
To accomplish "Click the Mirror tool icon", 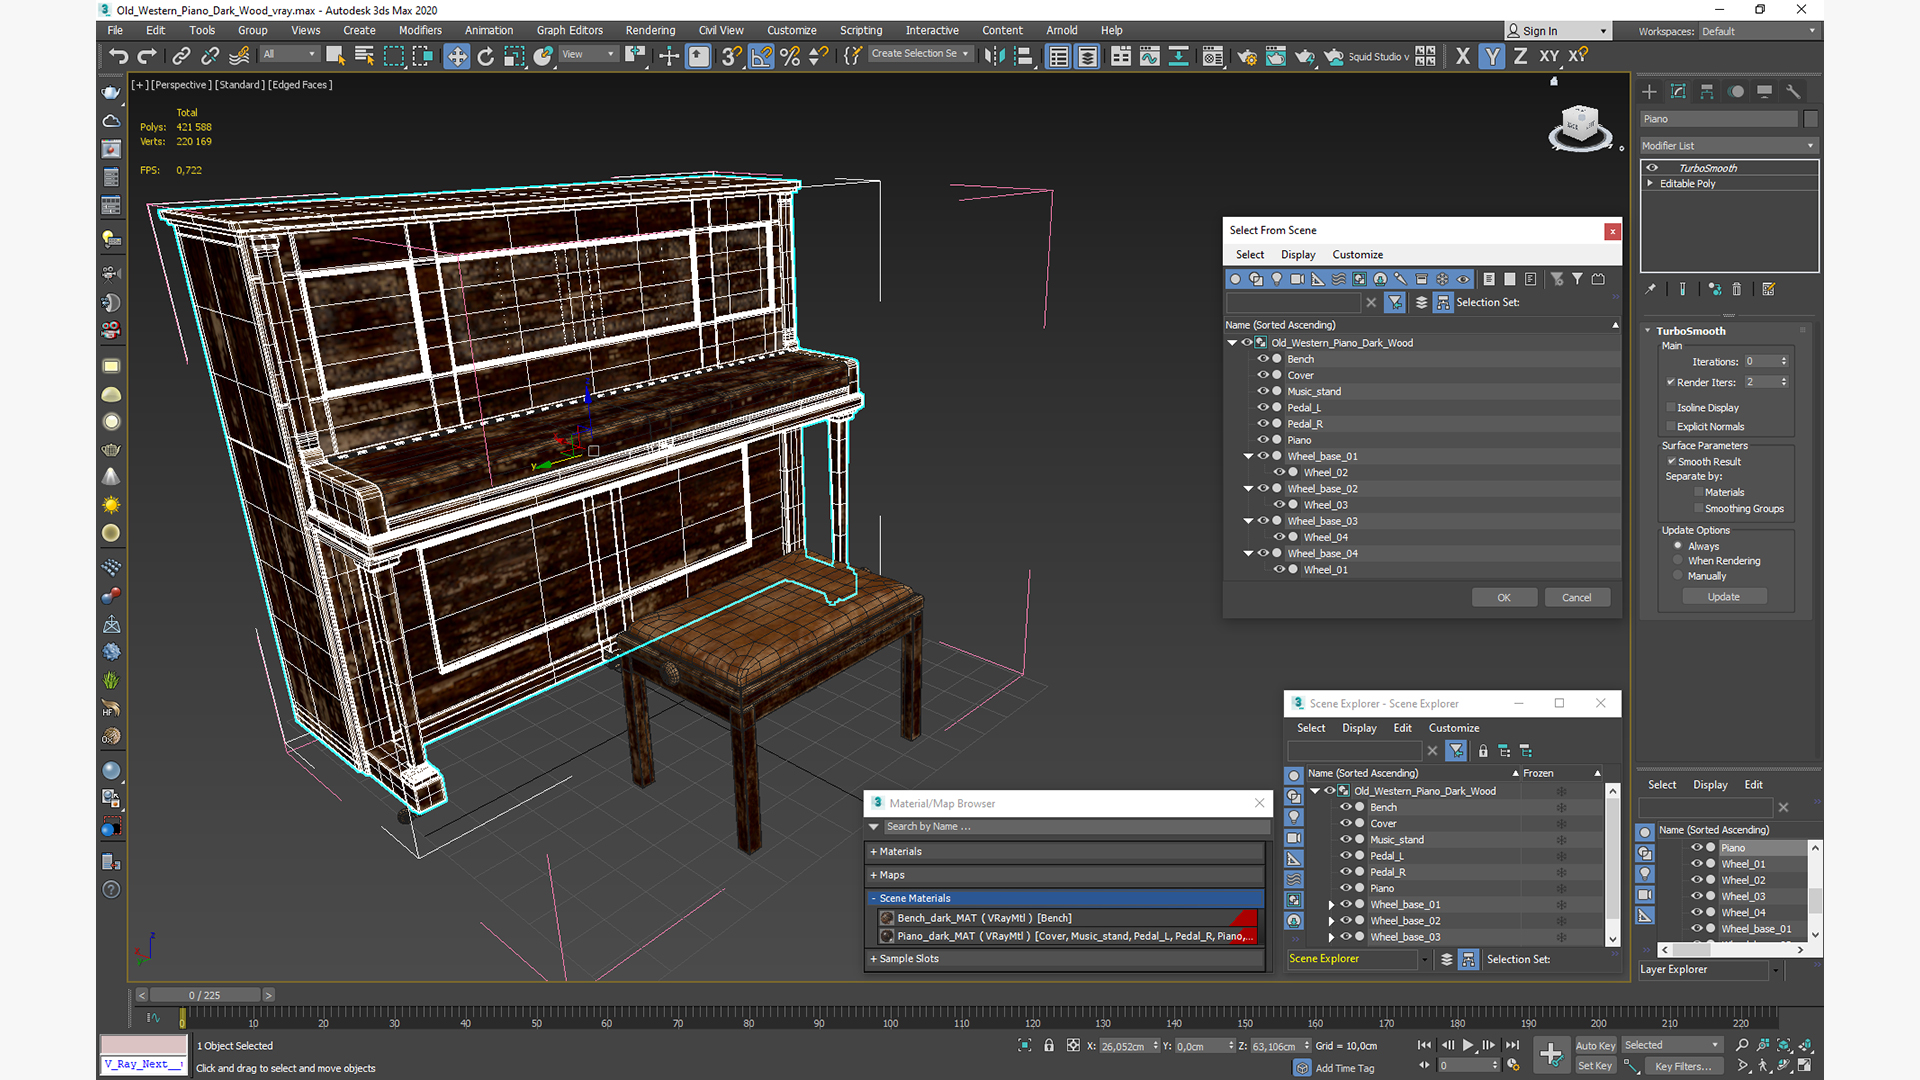I will pos(994,56).
